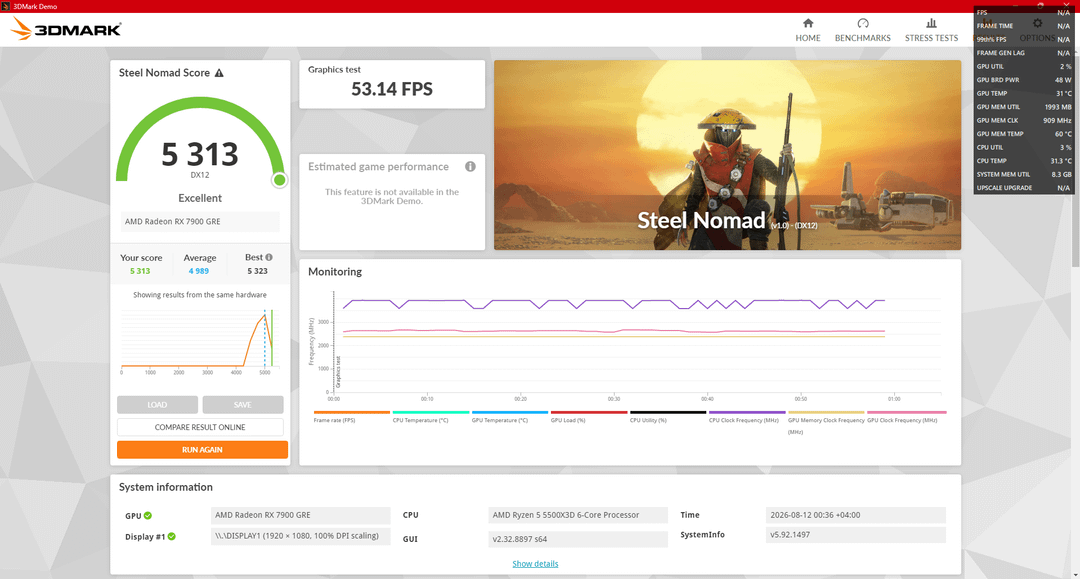The image size is (1080, 579).
Task: Click Your score value 5 313
Action: [140, 271]
